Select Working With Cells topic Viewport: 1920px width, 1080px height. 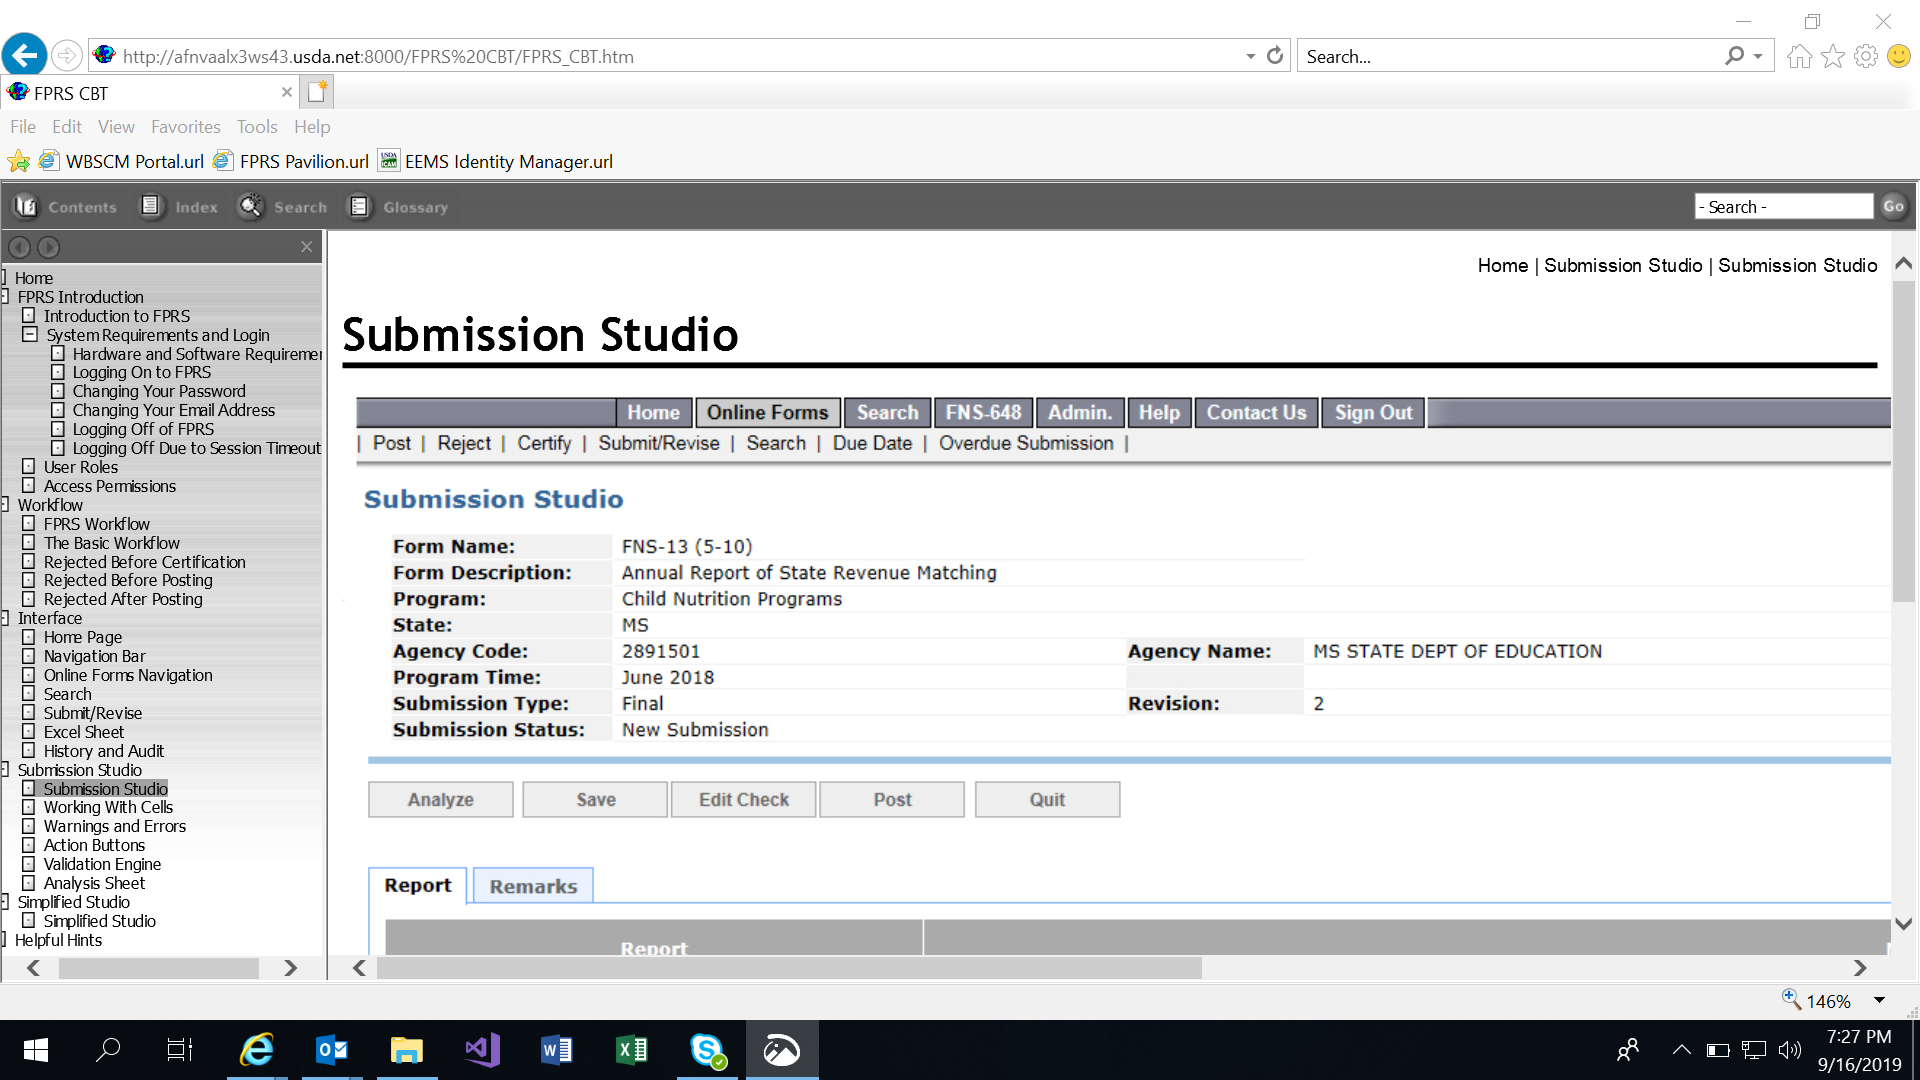tap(108, 807)
